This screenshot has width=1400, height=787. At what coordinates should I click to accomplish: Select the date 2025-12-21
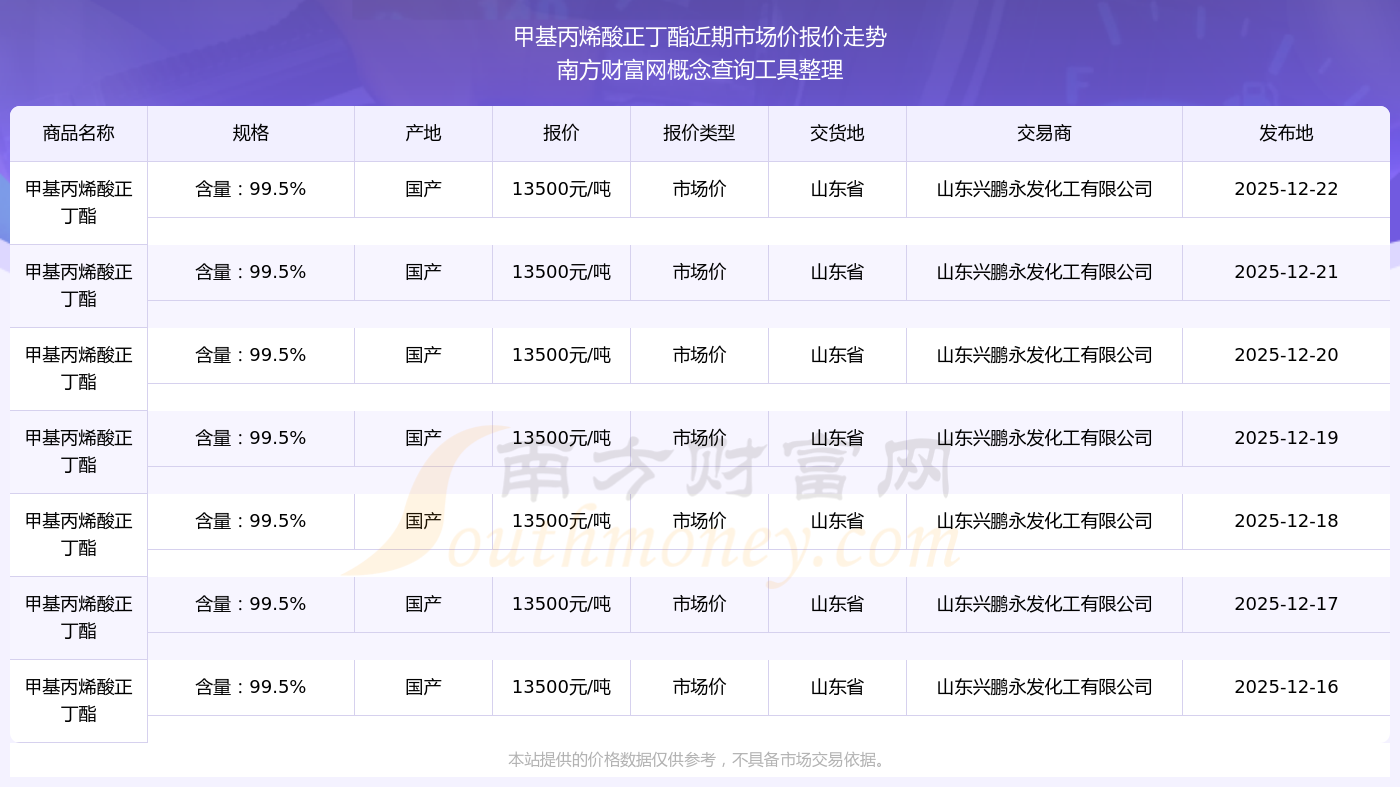pyautogui.click(x=1287, y=272)
